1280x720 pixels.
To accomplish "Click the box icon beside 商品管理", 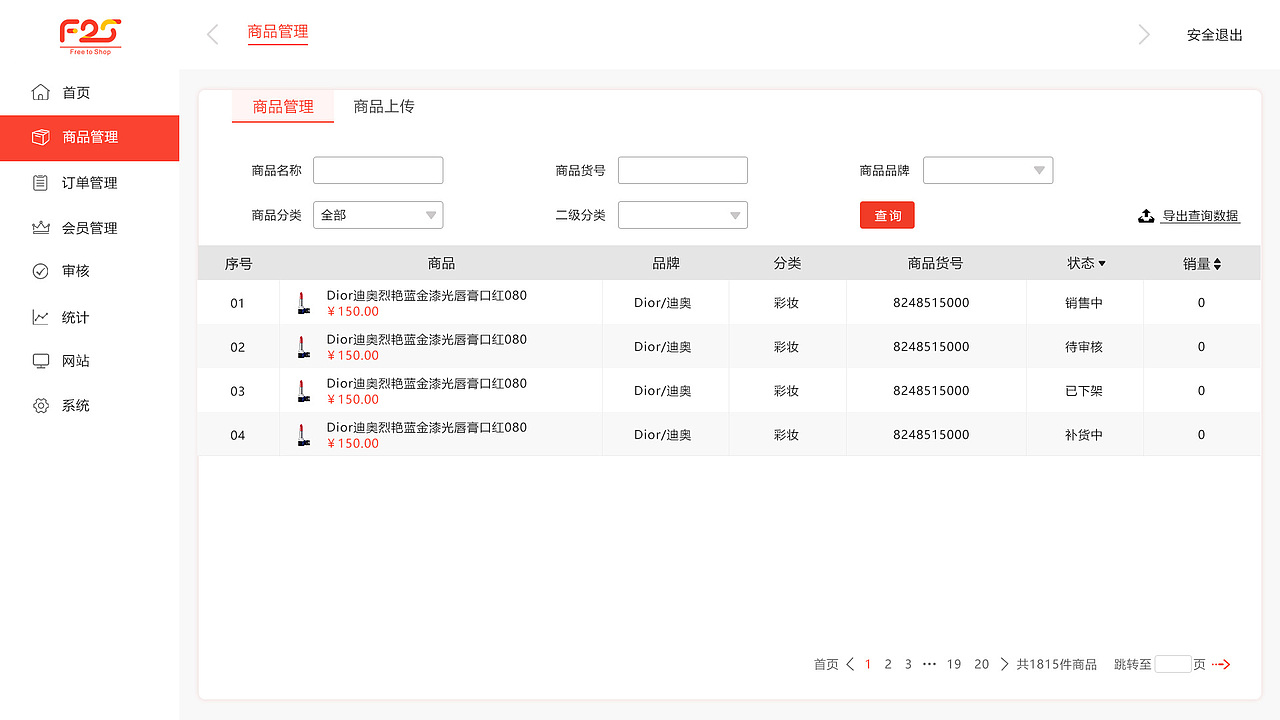I will coord(41,137).
